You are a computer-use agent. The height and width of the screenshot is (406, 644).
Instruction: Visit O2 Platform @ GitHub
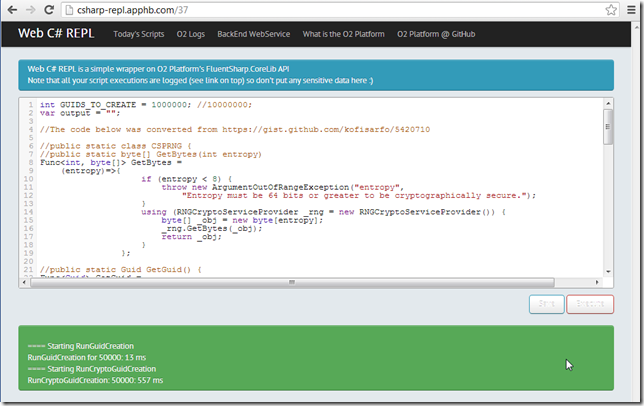tap(436, 34)
